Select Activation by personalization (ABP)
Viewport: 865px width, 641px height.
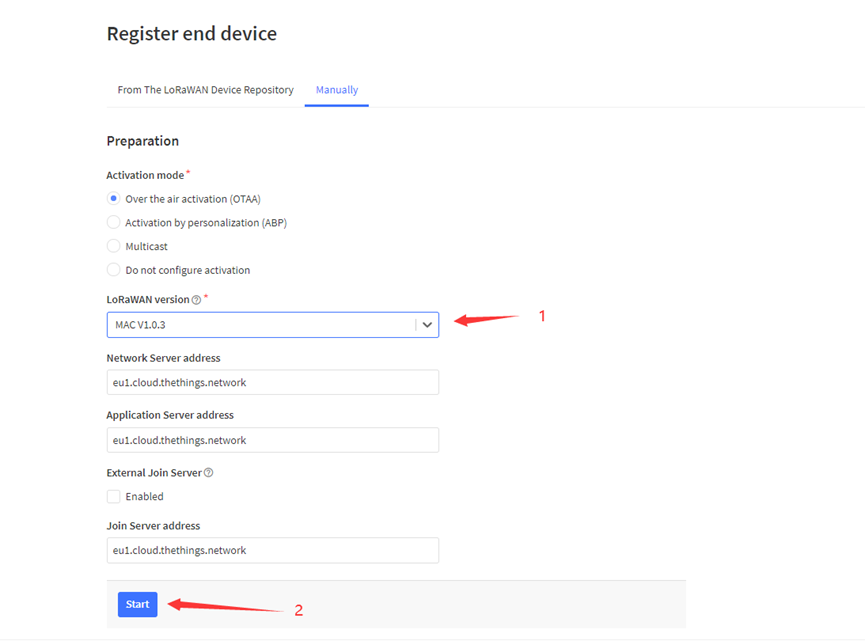pos(113,222)
